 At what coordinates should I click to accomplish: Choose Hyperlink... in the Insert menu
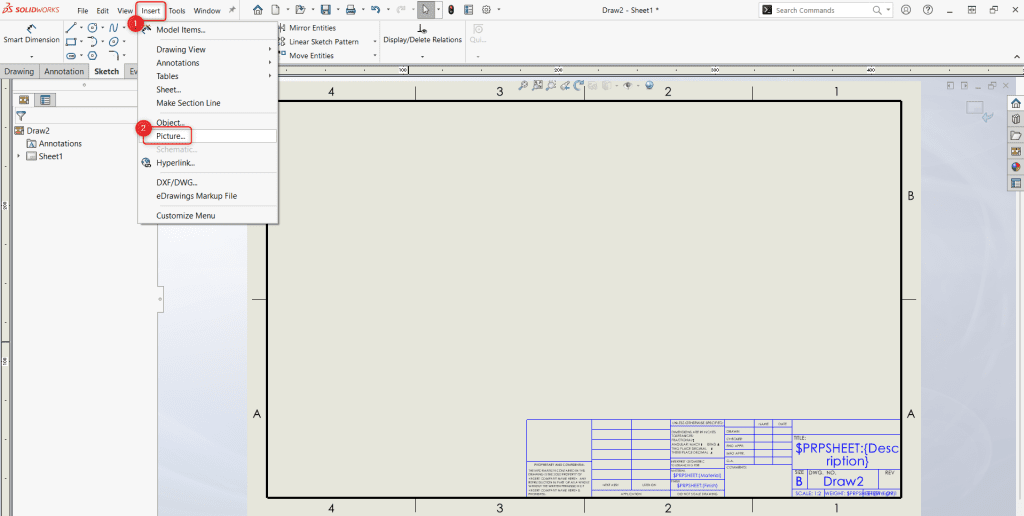175,163
